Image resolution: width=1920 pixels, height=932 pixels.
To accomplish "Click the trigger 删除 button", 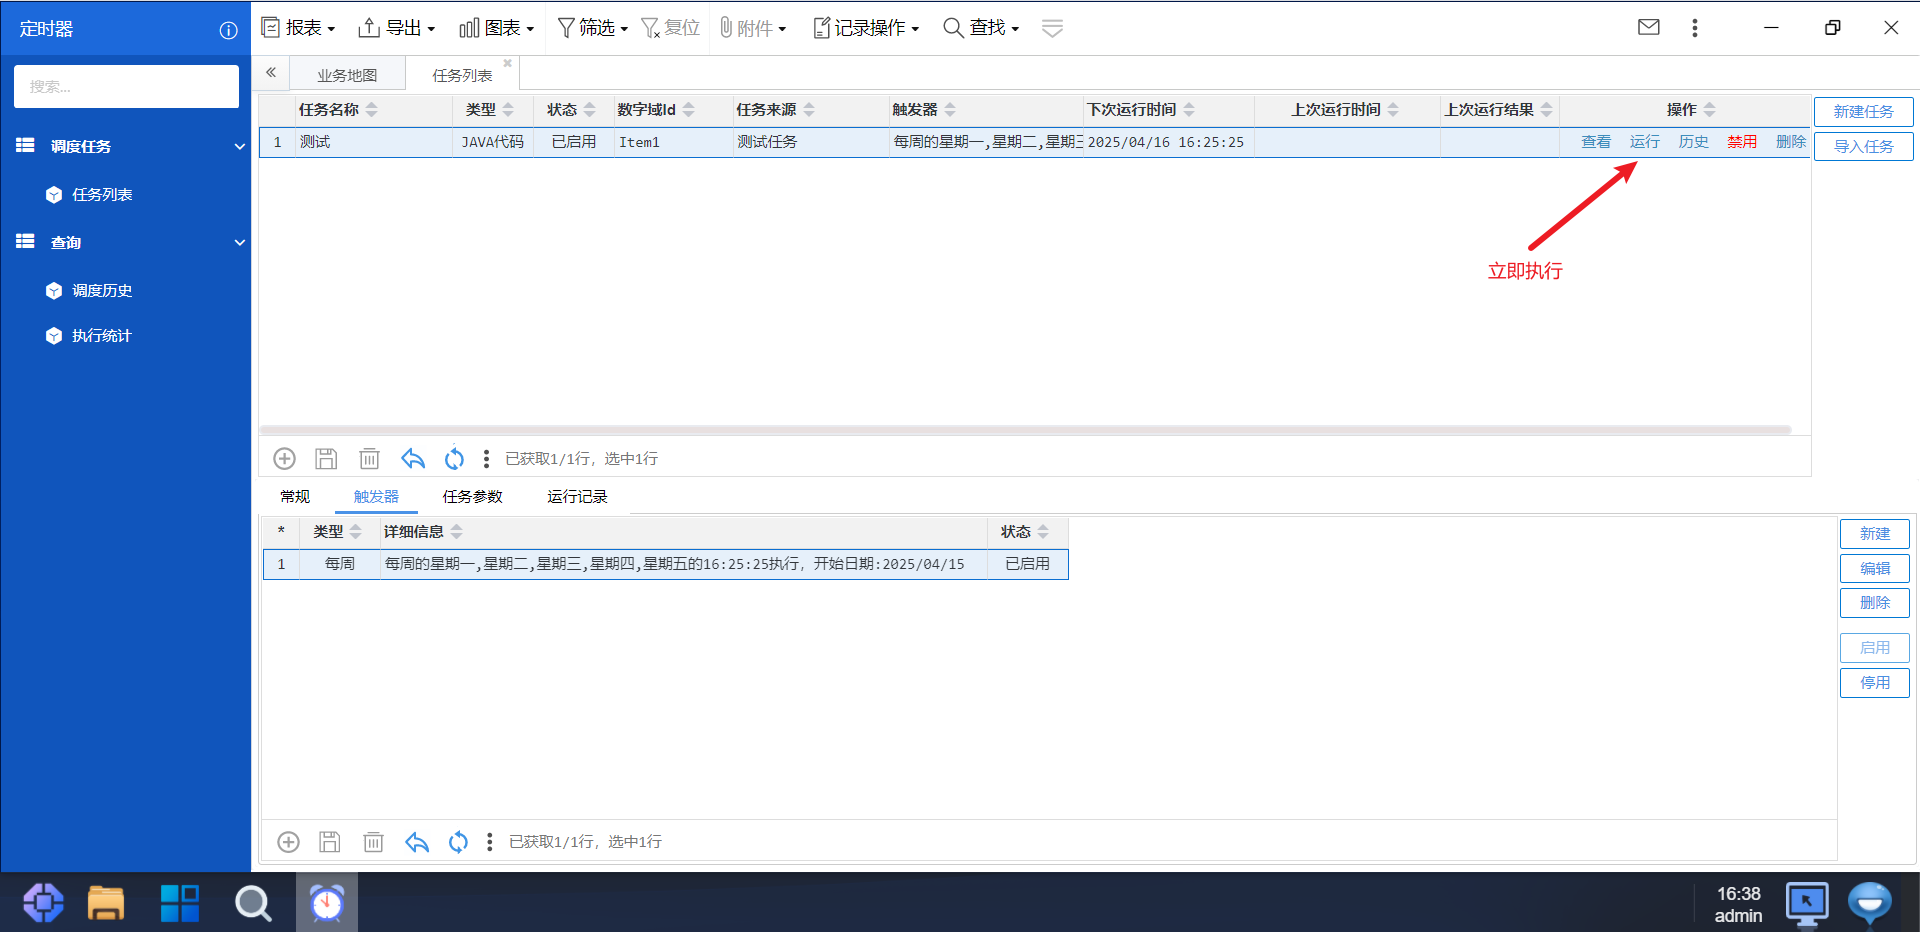I will tap(1875, 603).
